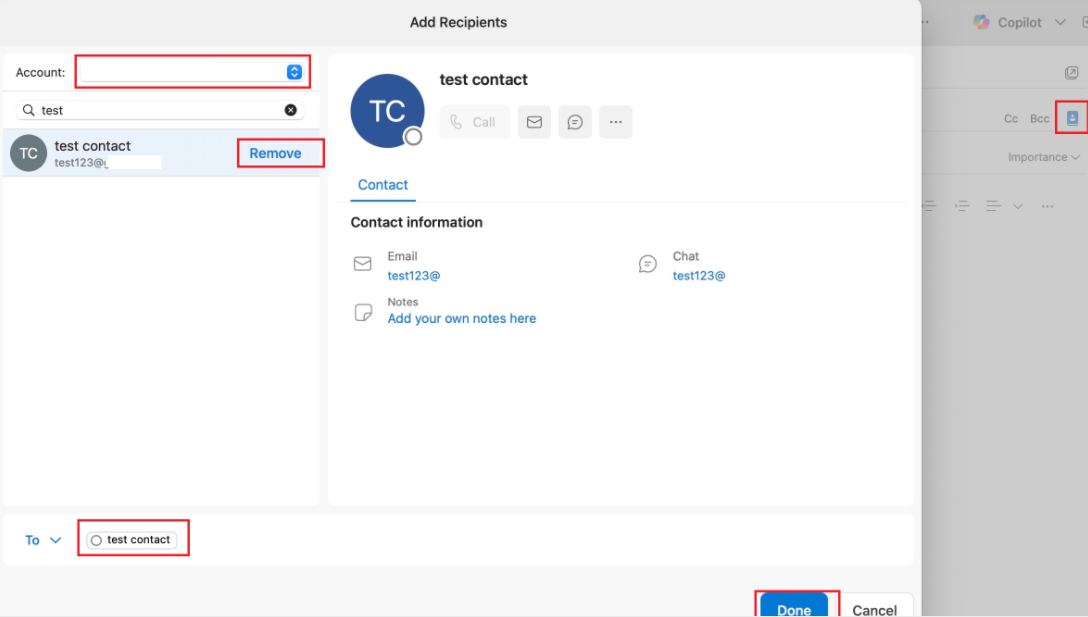1088x617 pixels.
Task: Confirm recipients with the Done button
Action: click(x=794, y=606)
